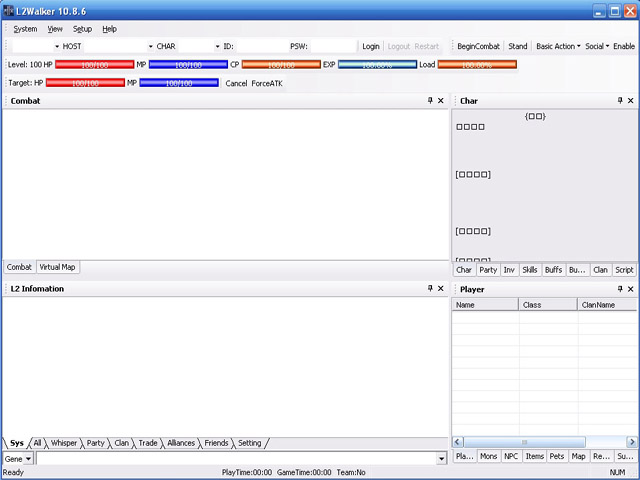Select the Party tab in Char panel

(488, 270)
